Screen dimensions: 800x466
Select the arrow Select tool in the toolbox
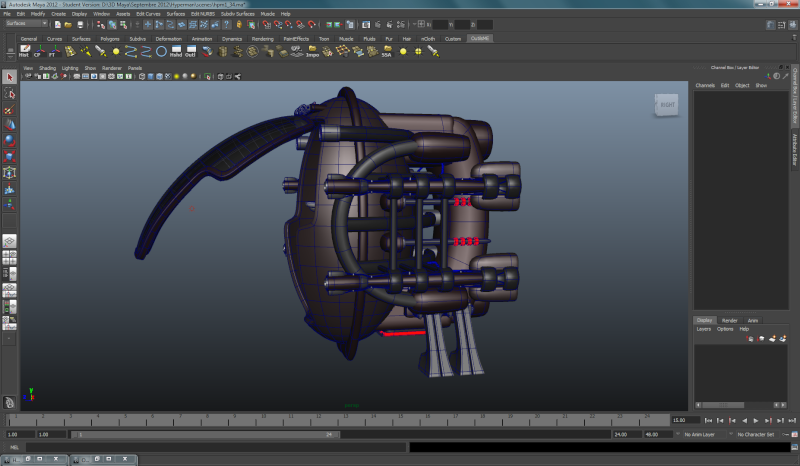pos(9,77)
